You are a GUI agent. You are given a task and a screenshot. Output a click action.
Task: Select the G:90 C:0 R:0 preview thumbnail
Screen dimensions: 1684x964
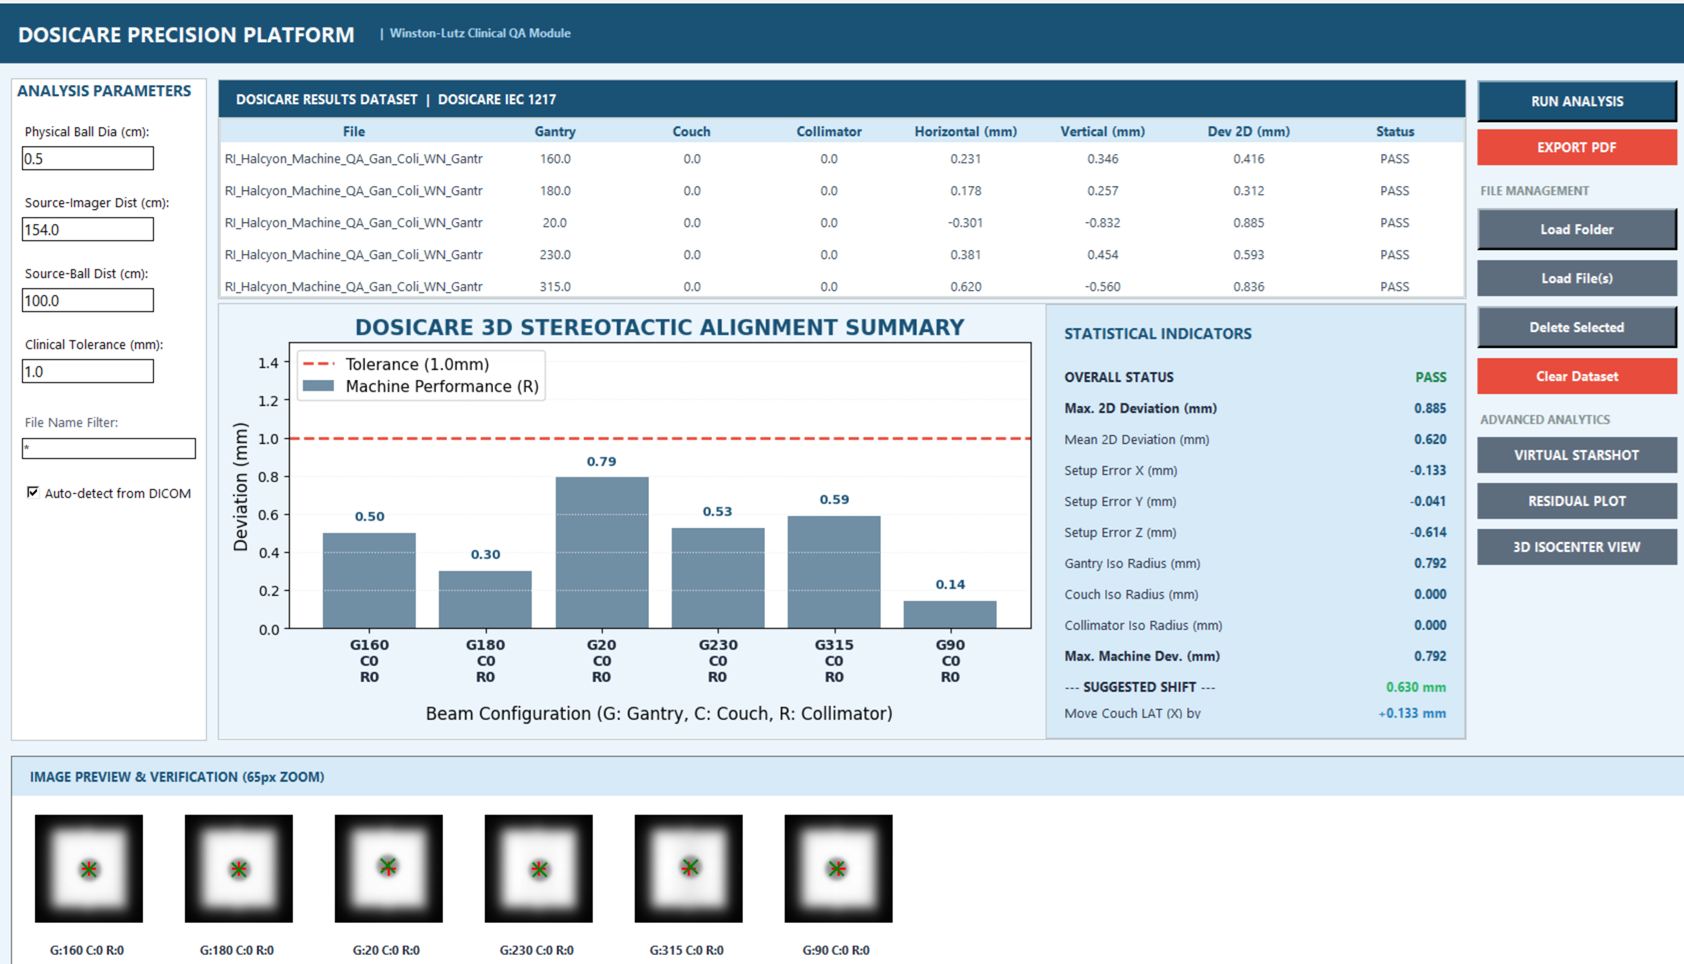click(x=839, y=868)
